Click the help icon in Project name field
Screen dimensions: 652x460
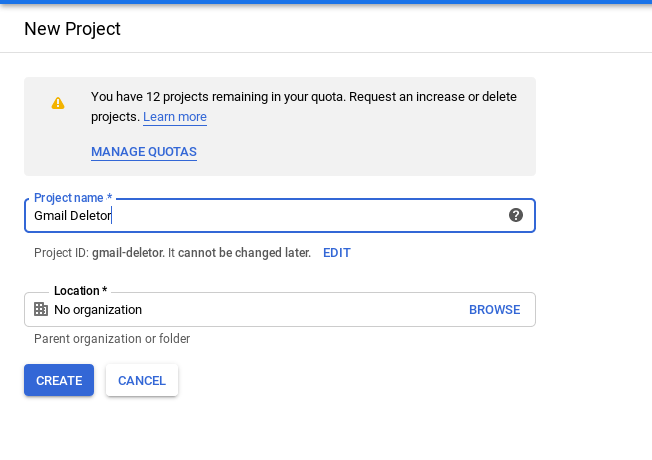pyautogui.click(x=516, y=215)
